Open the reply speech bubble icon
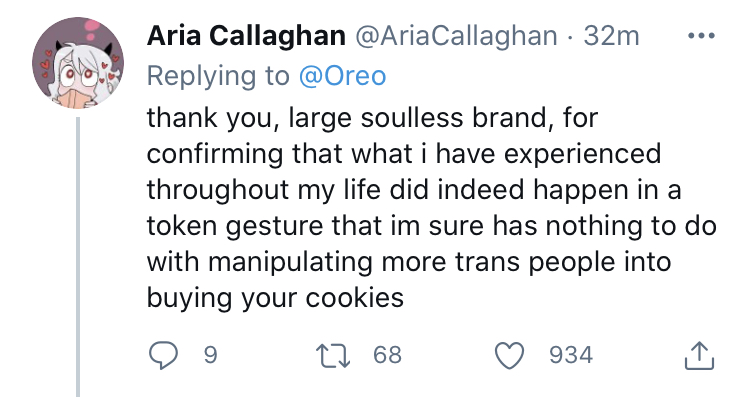750x397 pixels. [163, 355]
